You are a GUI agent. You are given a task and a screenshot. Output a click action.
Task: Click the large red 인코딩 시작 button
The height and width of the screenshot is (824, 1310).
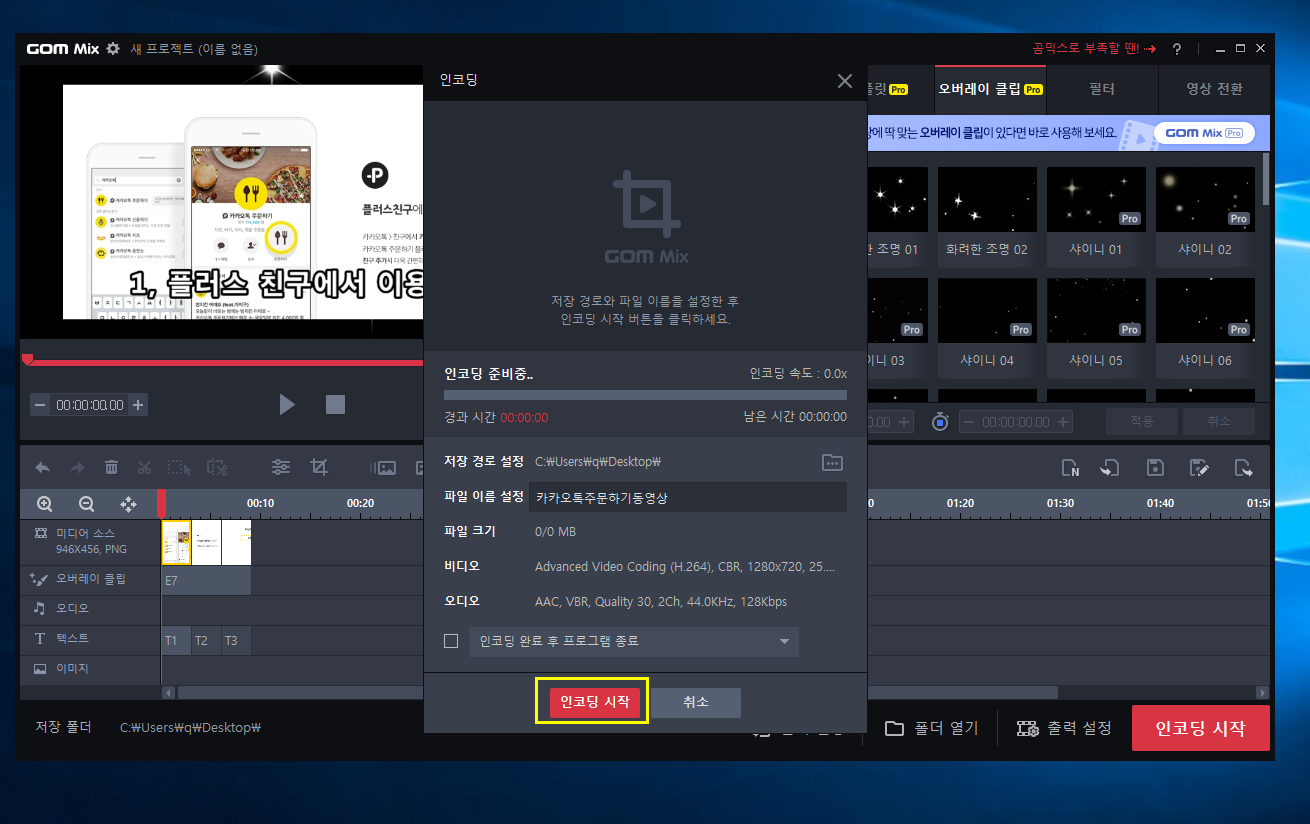[1200, 728]
